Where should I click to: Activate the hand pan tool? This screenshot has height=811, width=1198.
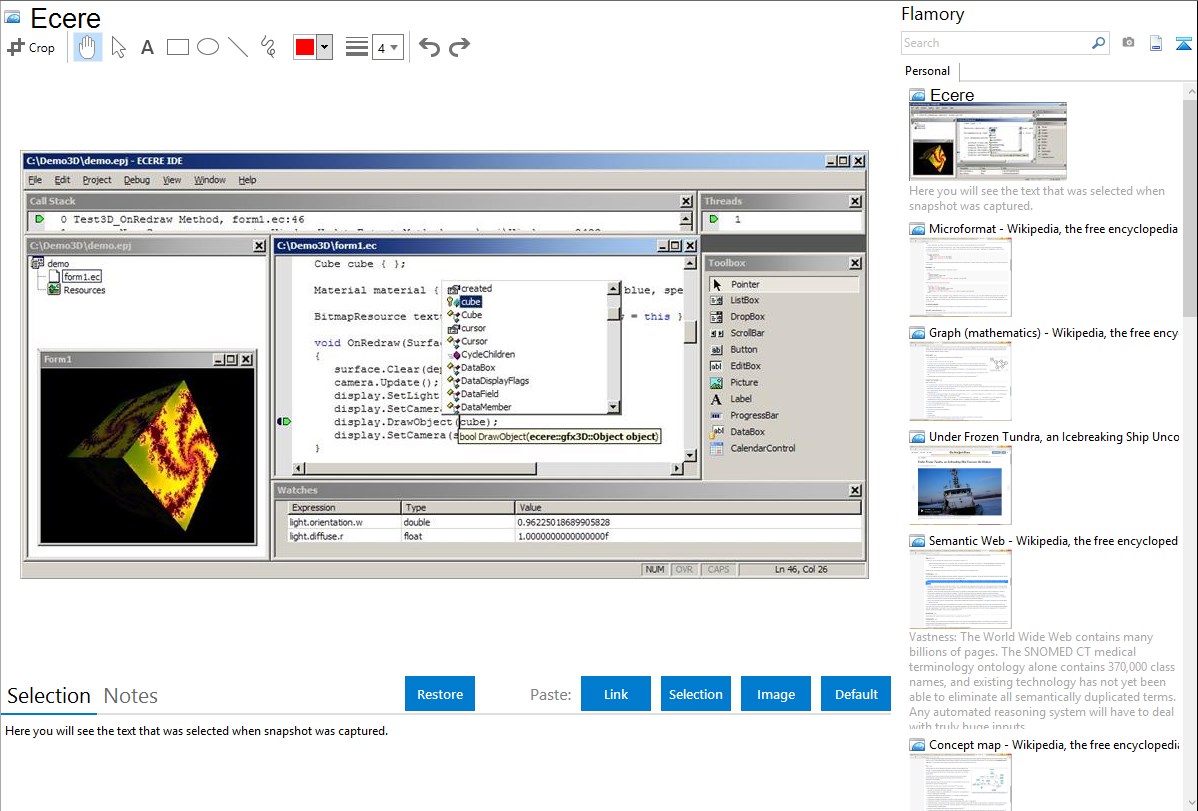coord(88,47)
